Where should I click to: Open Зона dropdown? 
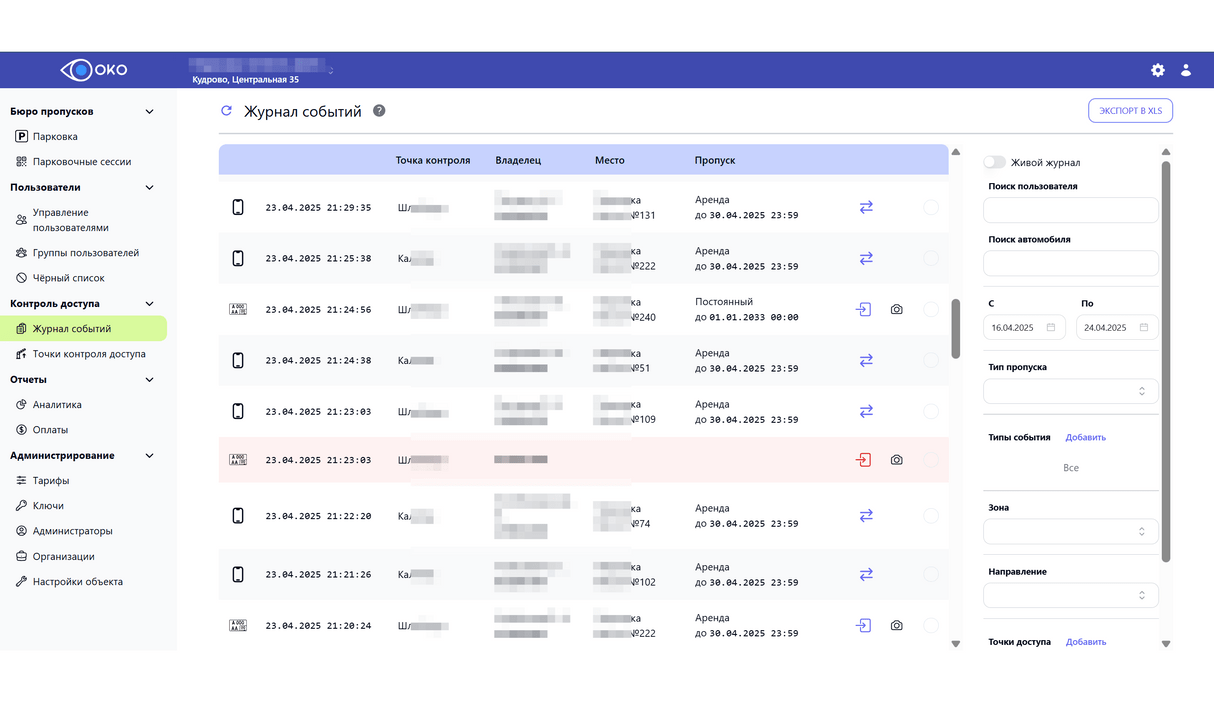point(1071,531)
